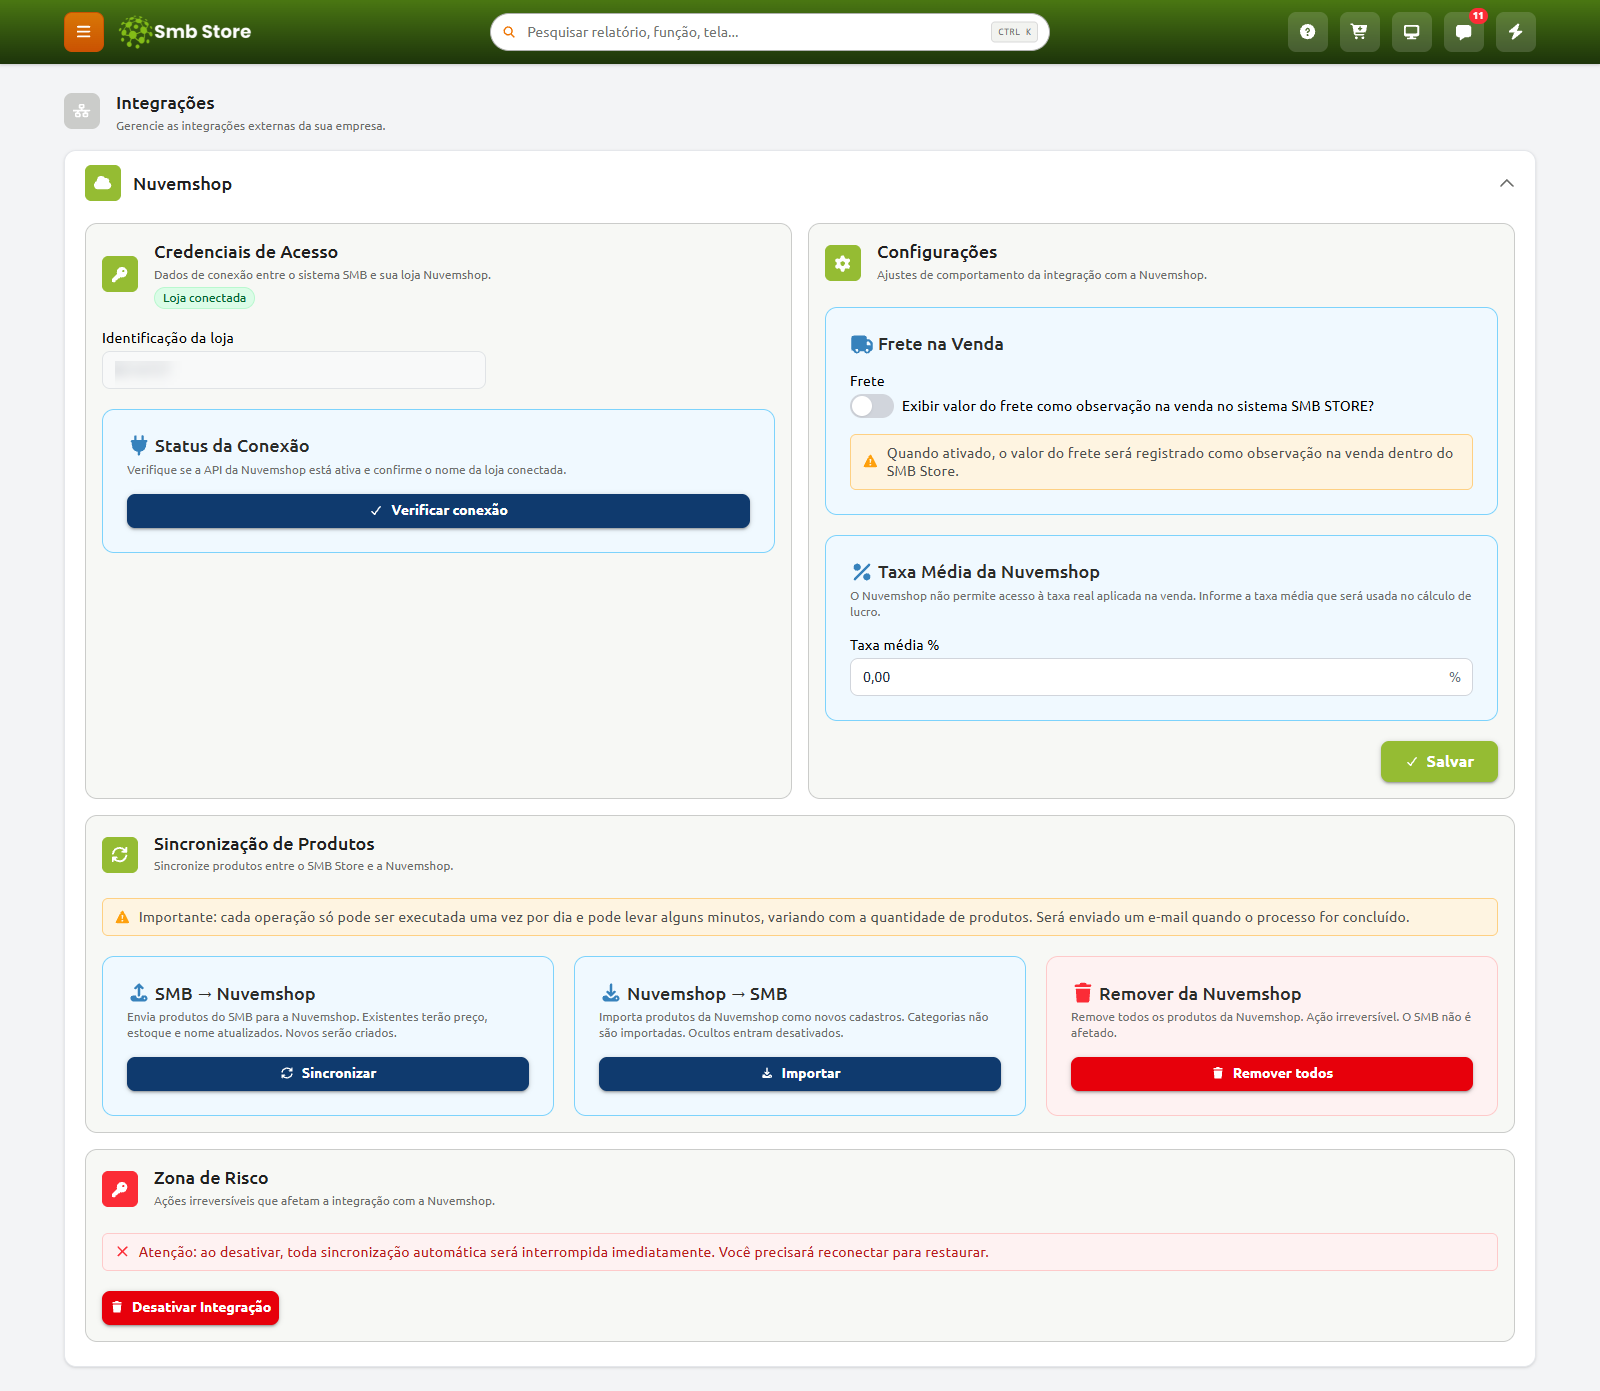This screenshot has width=1600, height=1391.
Task: Click the search bar for reports and functions
Action: click(x=770, y=32)
